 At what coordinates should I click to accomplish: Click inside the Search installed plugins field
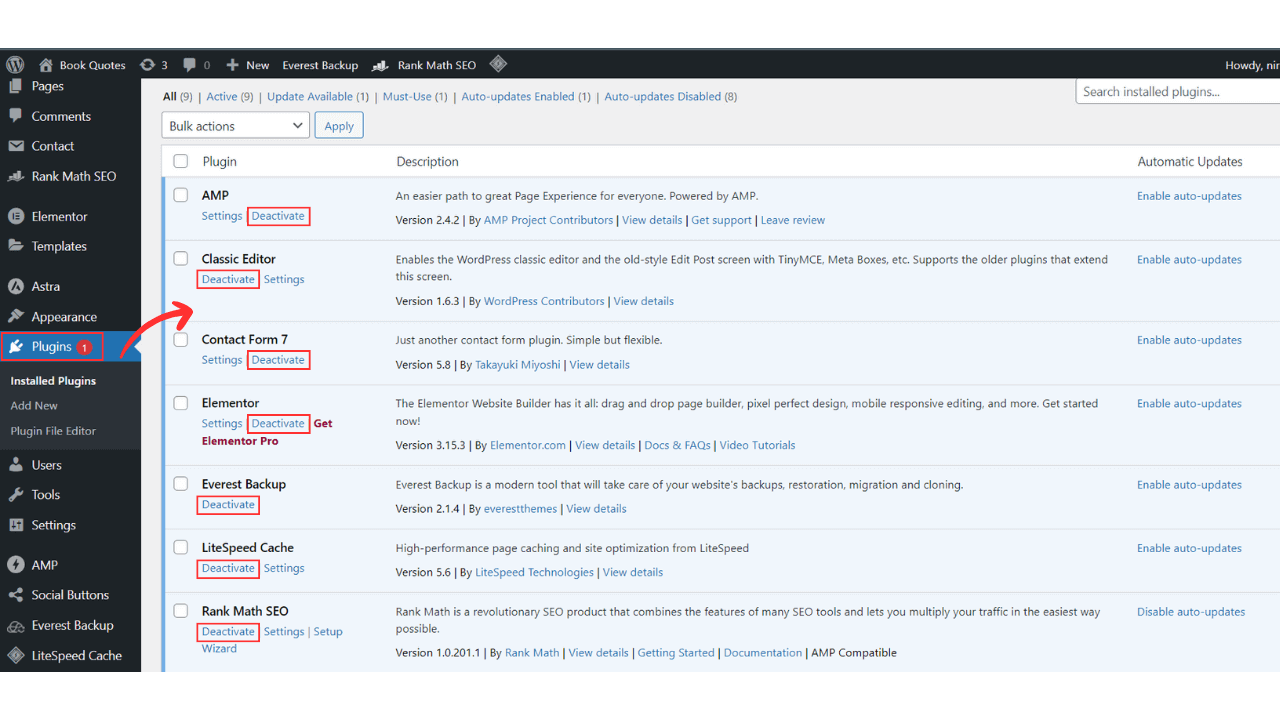coord(1180,91)
